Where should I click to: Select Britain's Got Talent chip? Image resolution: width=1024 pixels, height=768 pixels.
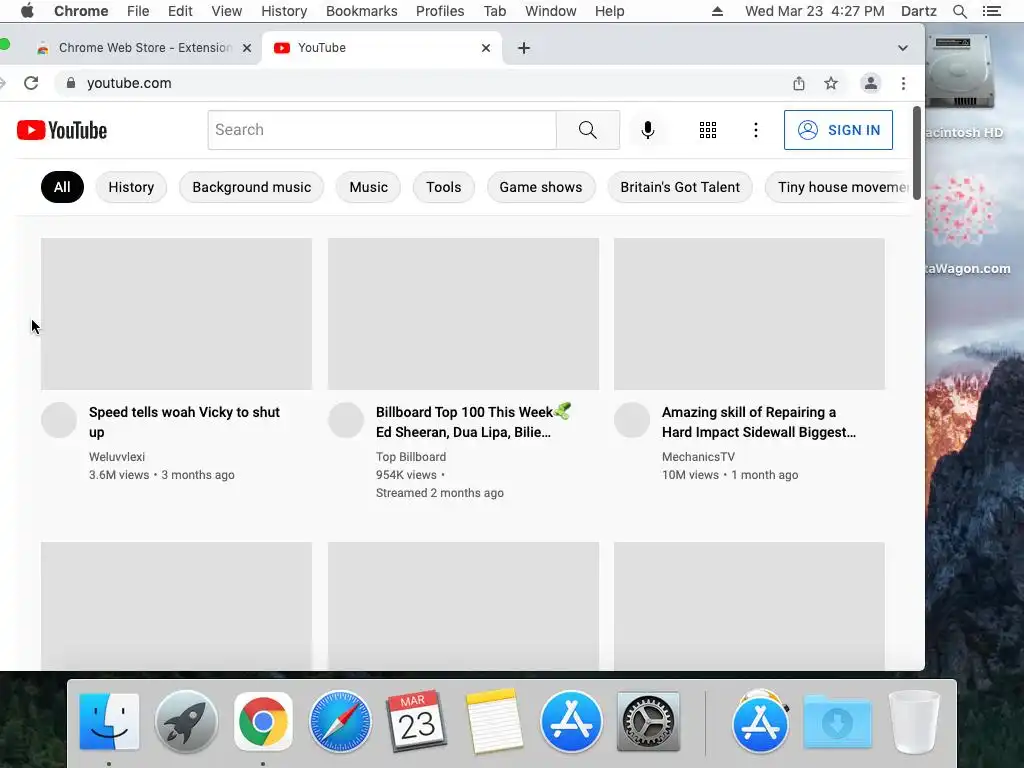coord(680,187)
